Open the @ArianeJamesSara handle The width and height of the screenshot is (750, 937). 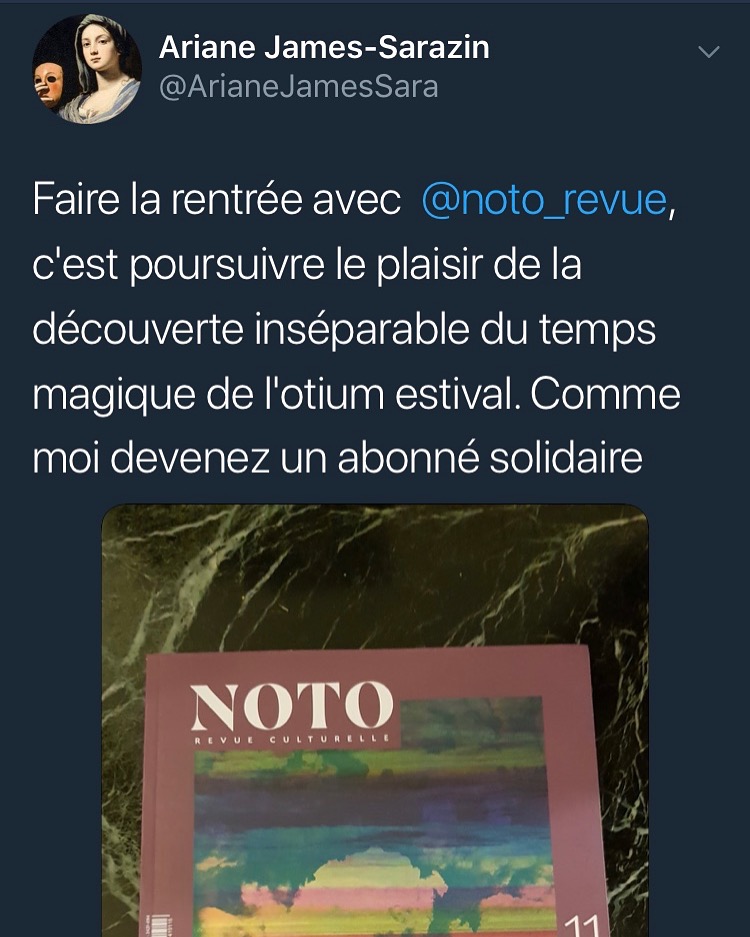click(299, 87)
